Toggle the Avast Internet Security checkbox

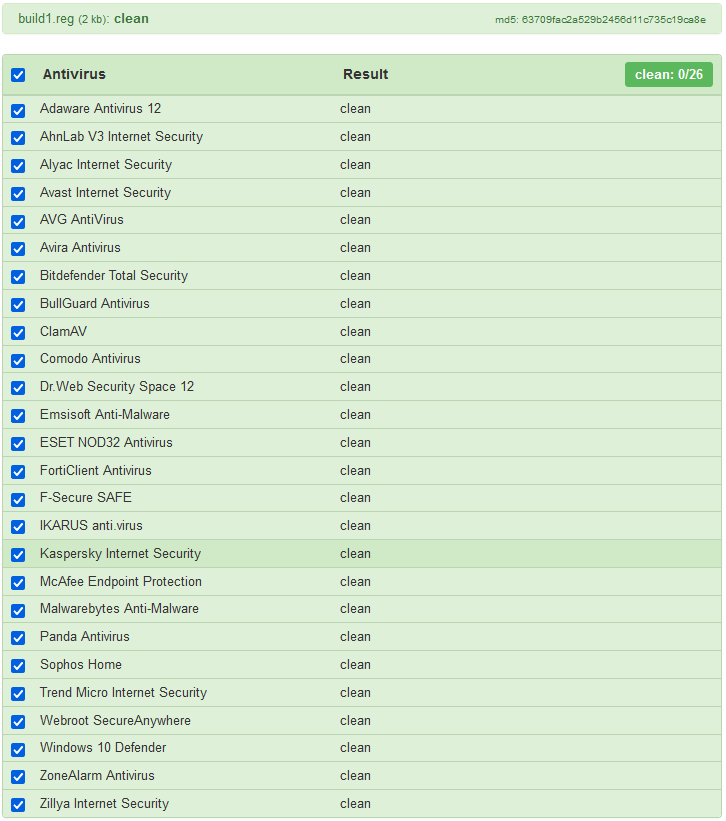point(18,193)
